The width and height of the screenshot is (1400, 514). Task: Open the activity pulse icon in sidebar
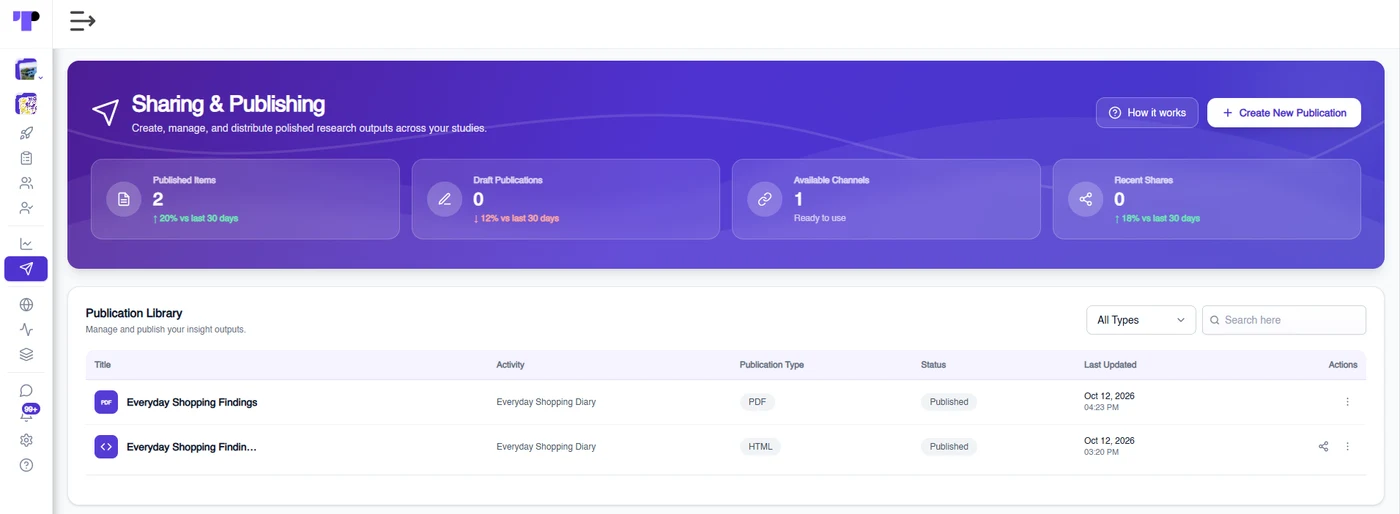click(26, 329)
